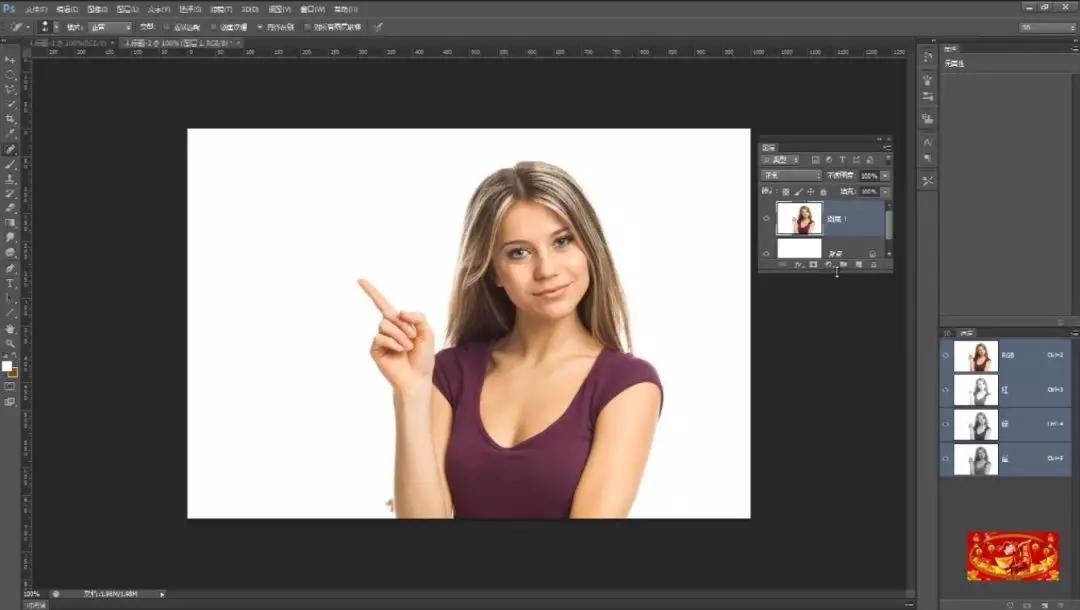Select the Pen tool
Screen dimensions: 1080x610
10,269
